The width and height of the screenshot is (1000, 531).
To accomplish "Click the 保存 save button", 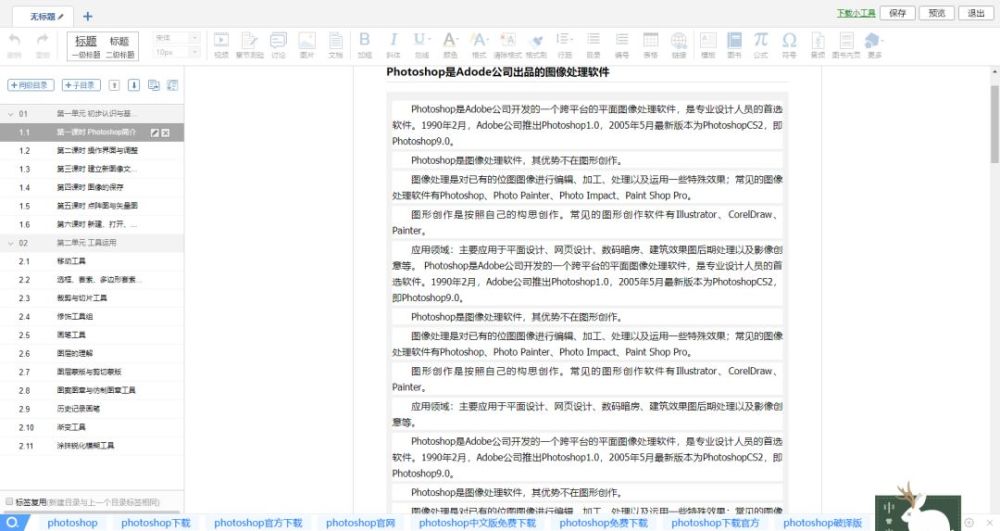I will click(897, 13).
